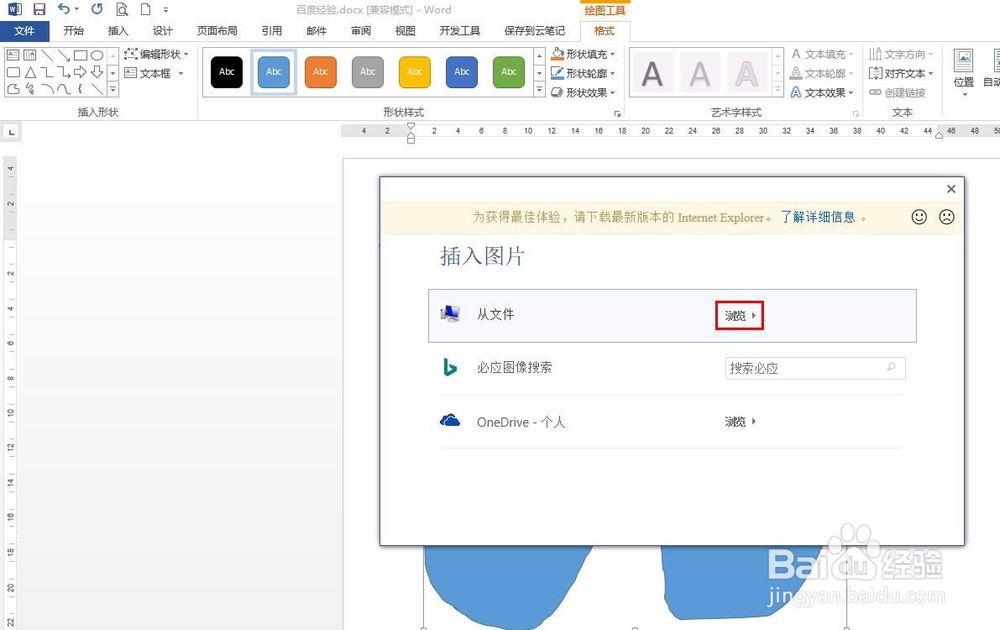Click Browse (浏览) next to OneDrive
This screenshot has height=630, width=1000.
(x=740, y=421)
